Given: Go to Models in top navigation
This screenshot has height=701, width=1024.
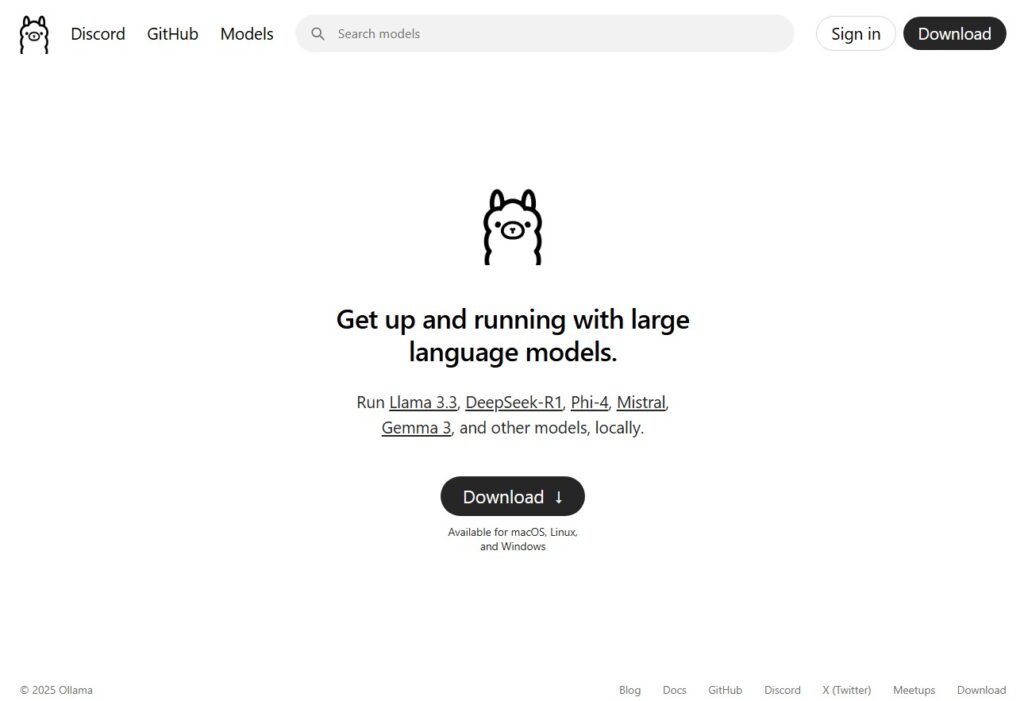Looking at the screenshot, I should [x=247, y=33].
